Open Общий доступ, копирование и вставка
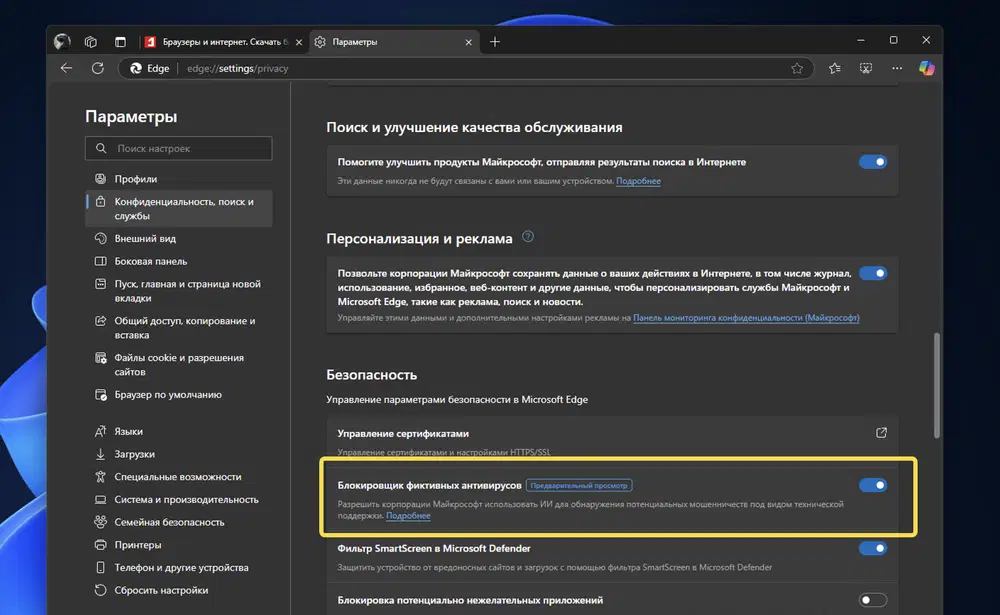 (179, 328)
